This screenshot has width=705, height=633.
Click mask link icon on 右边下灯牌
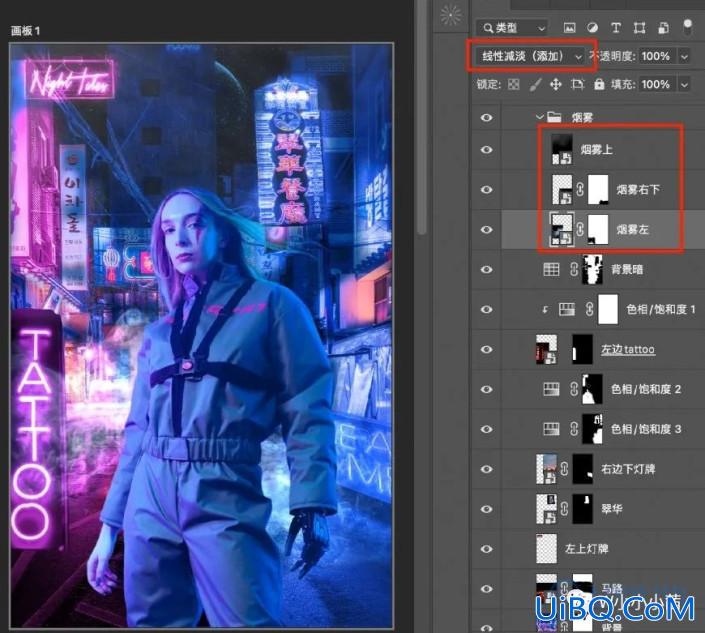(565, 469)
